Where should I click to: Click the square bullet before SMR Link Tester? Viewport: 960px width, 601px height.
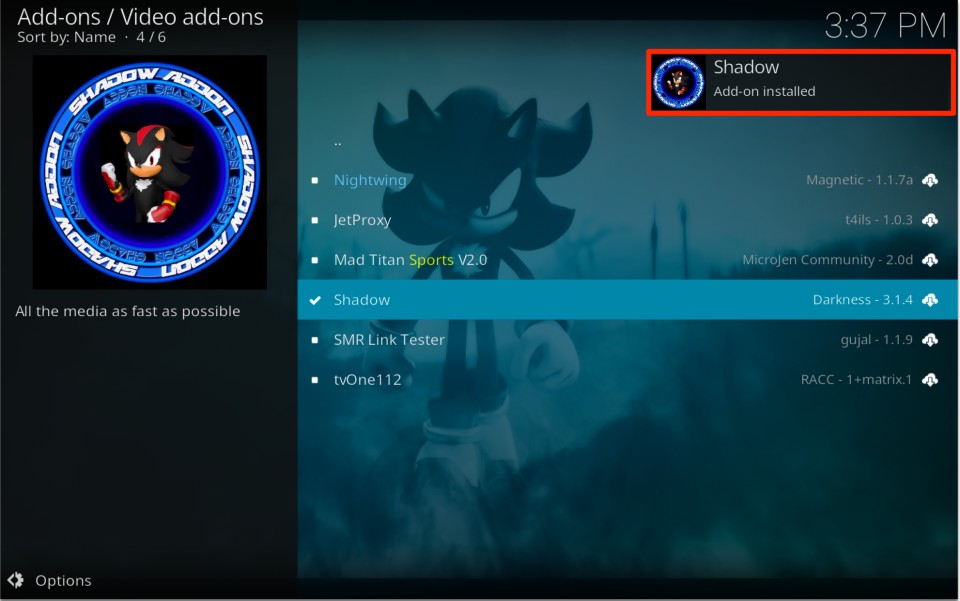[x=315, y=340]
